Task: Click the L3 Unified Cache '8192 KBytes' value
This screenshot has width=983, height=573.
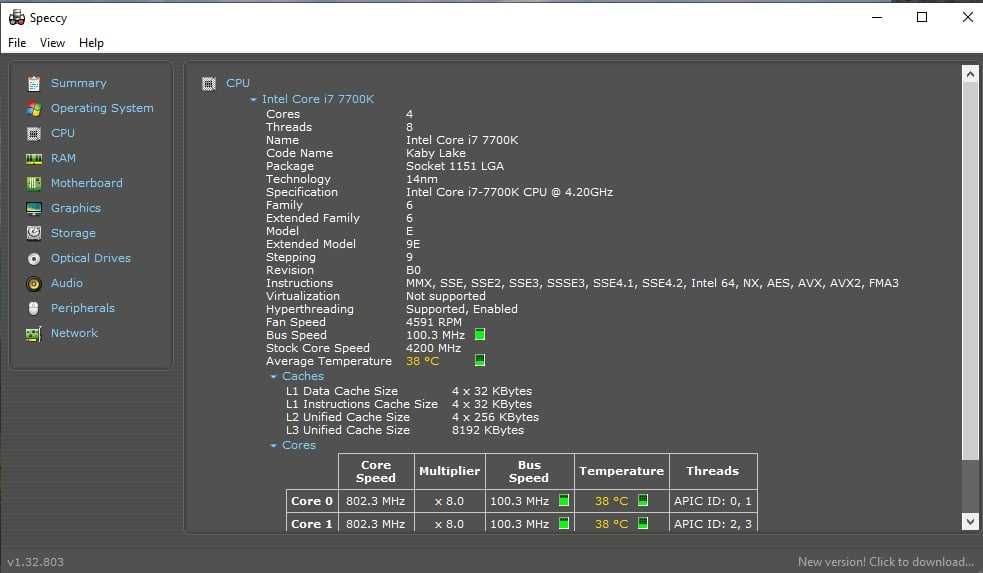Action: (488, 430)
